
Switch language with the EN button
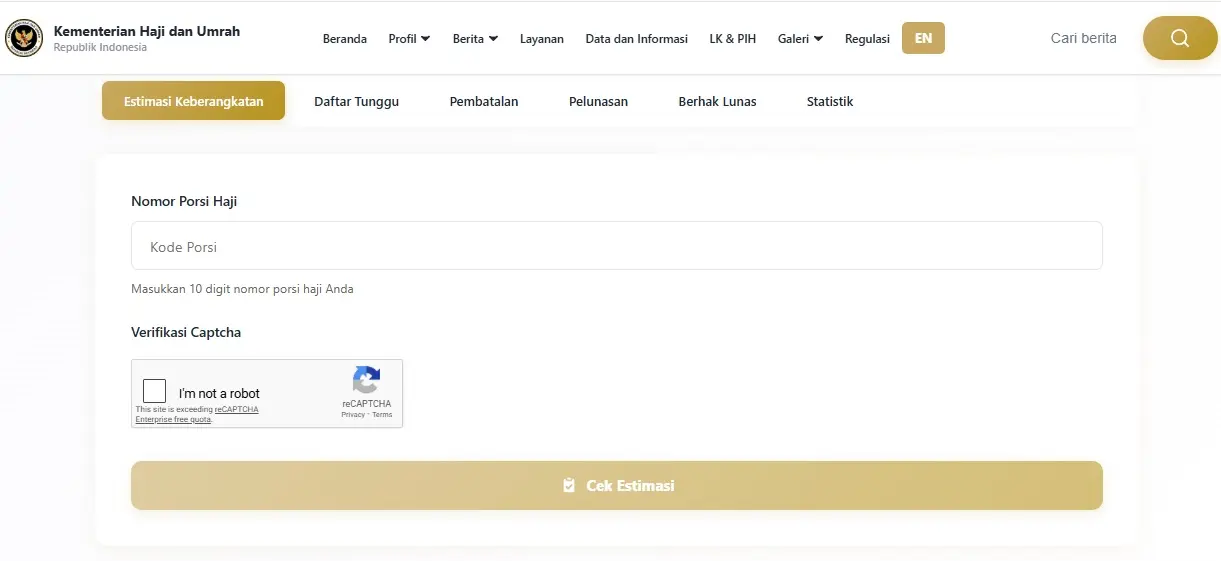(923, 38)
